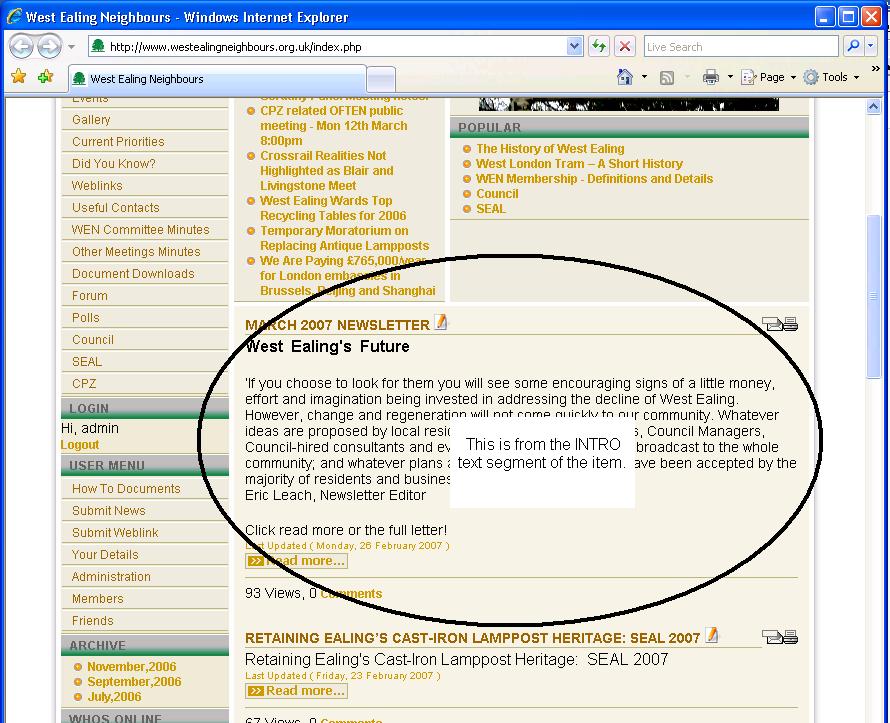The image size is (890, 723).
Task: Click edit icon beside March 2007 Newsletter
Action: coord(440,322)
